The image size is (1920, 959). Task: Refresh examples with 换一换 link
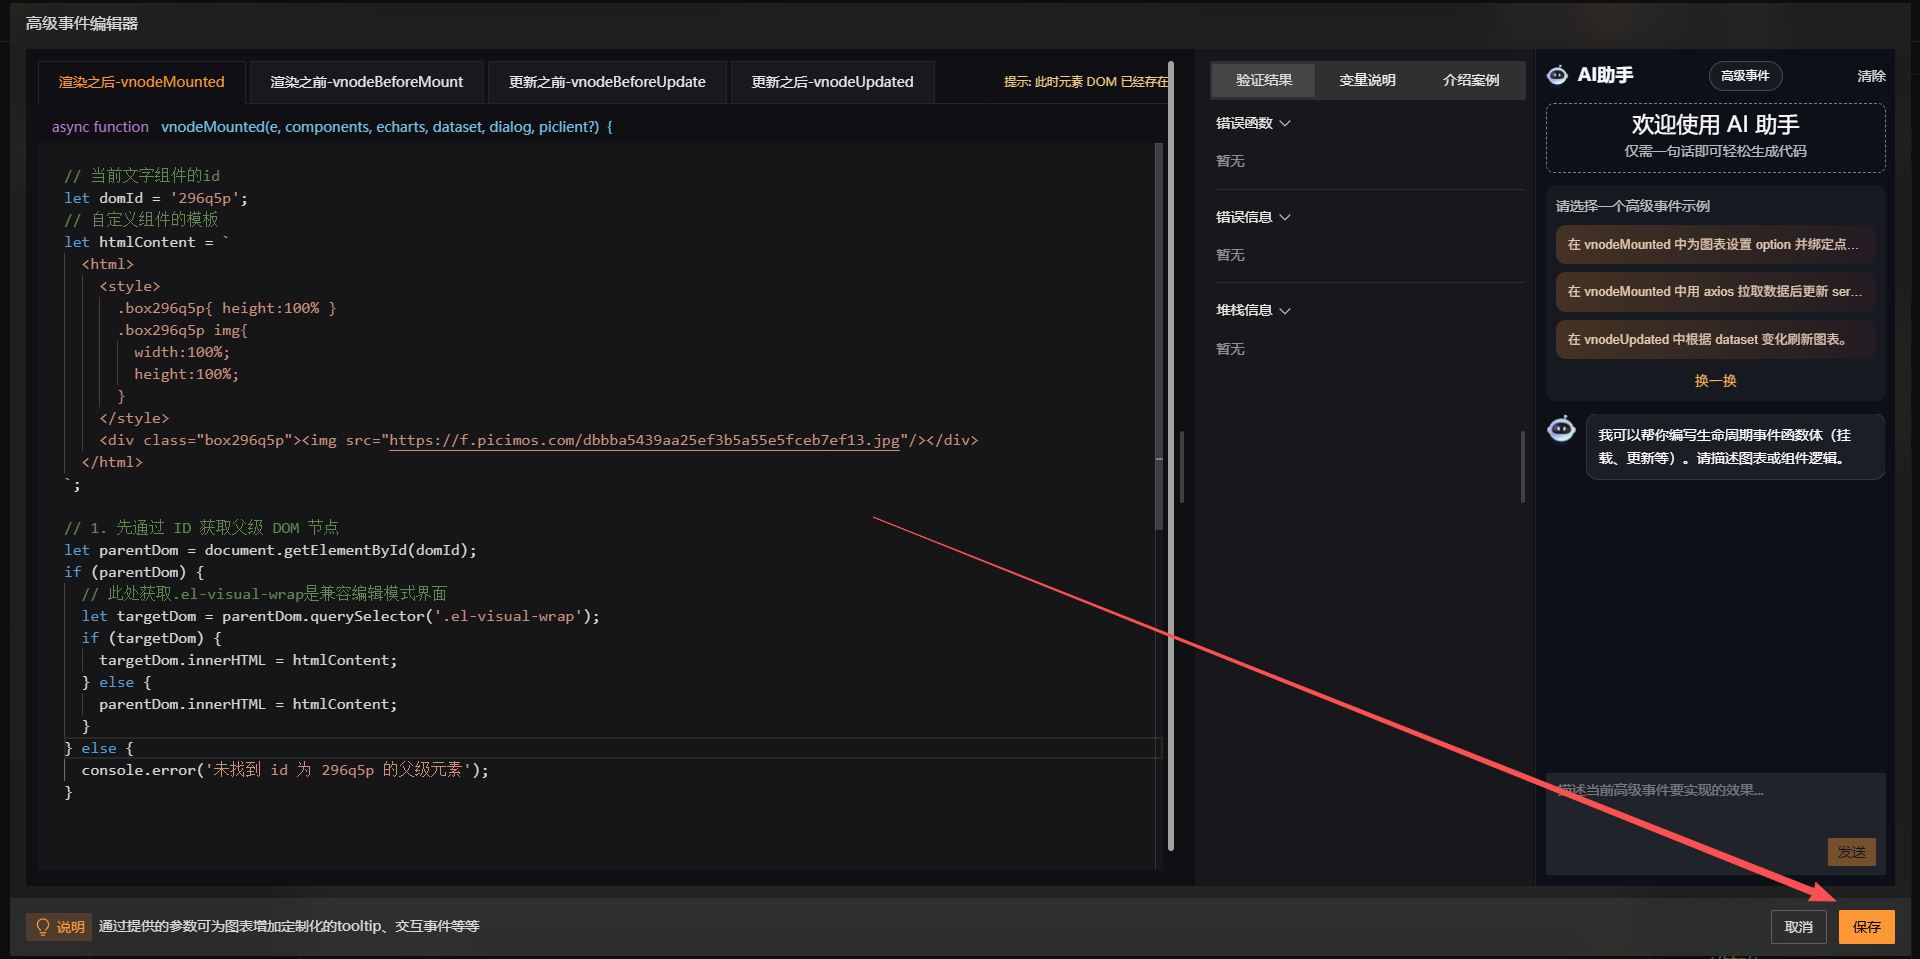click(x=1715, y=381)
